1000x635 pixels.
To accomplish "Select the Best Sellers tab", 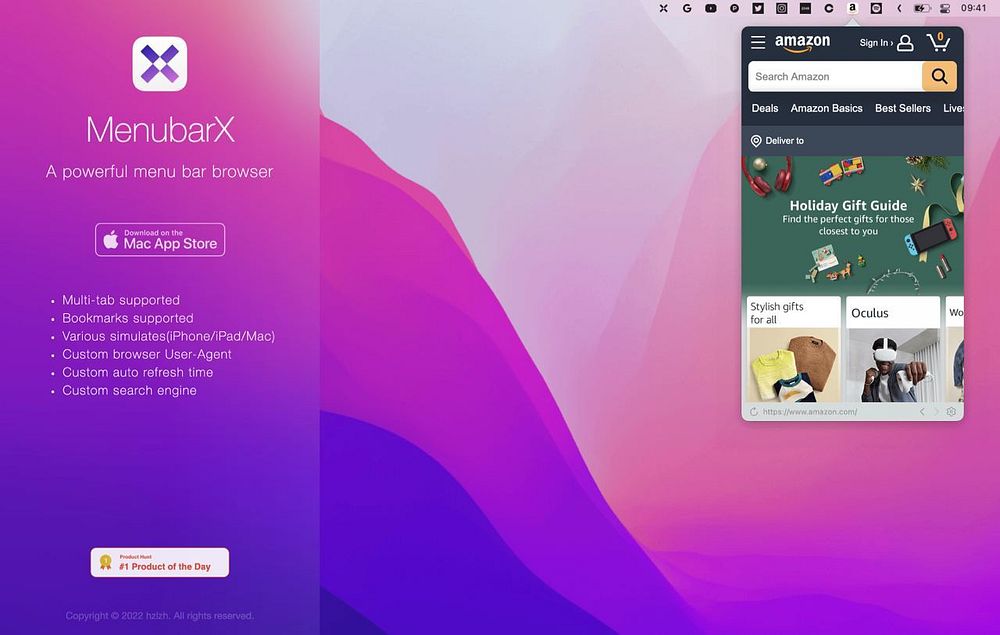I will pos(902,108).
